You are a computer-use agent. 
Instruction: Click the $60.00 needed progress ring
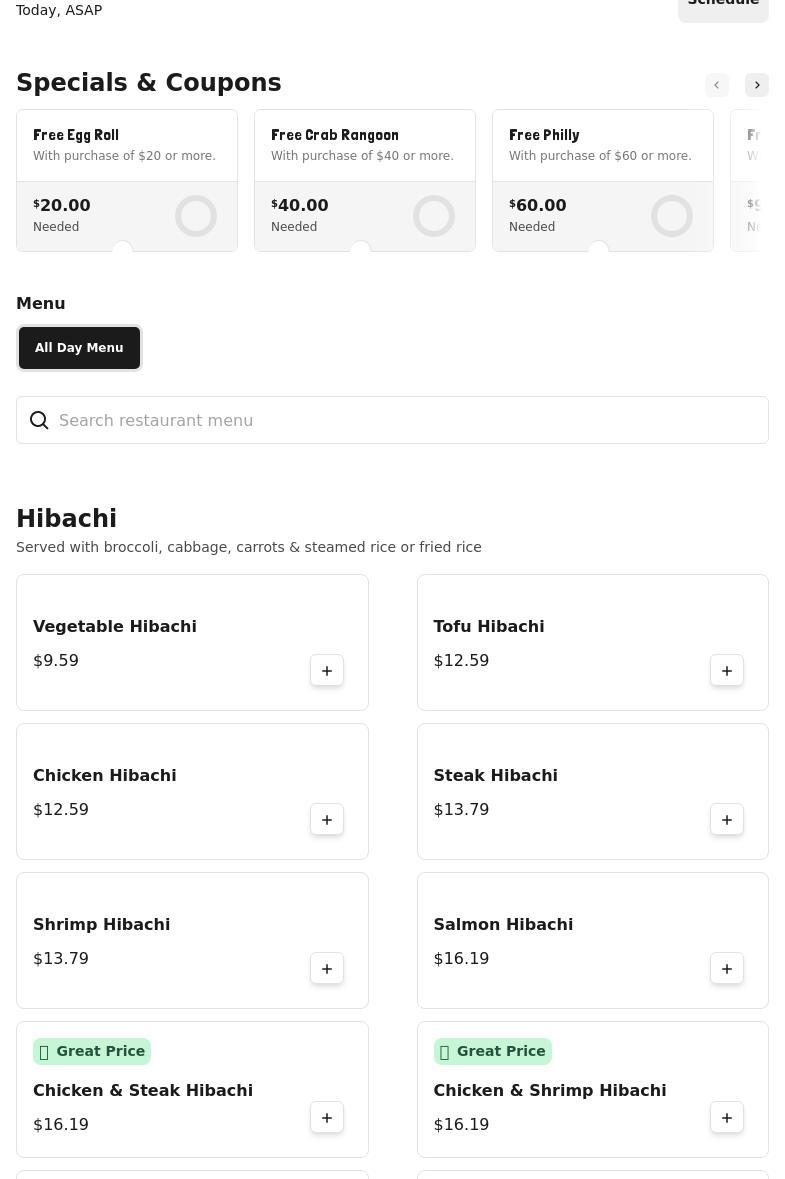672,216
